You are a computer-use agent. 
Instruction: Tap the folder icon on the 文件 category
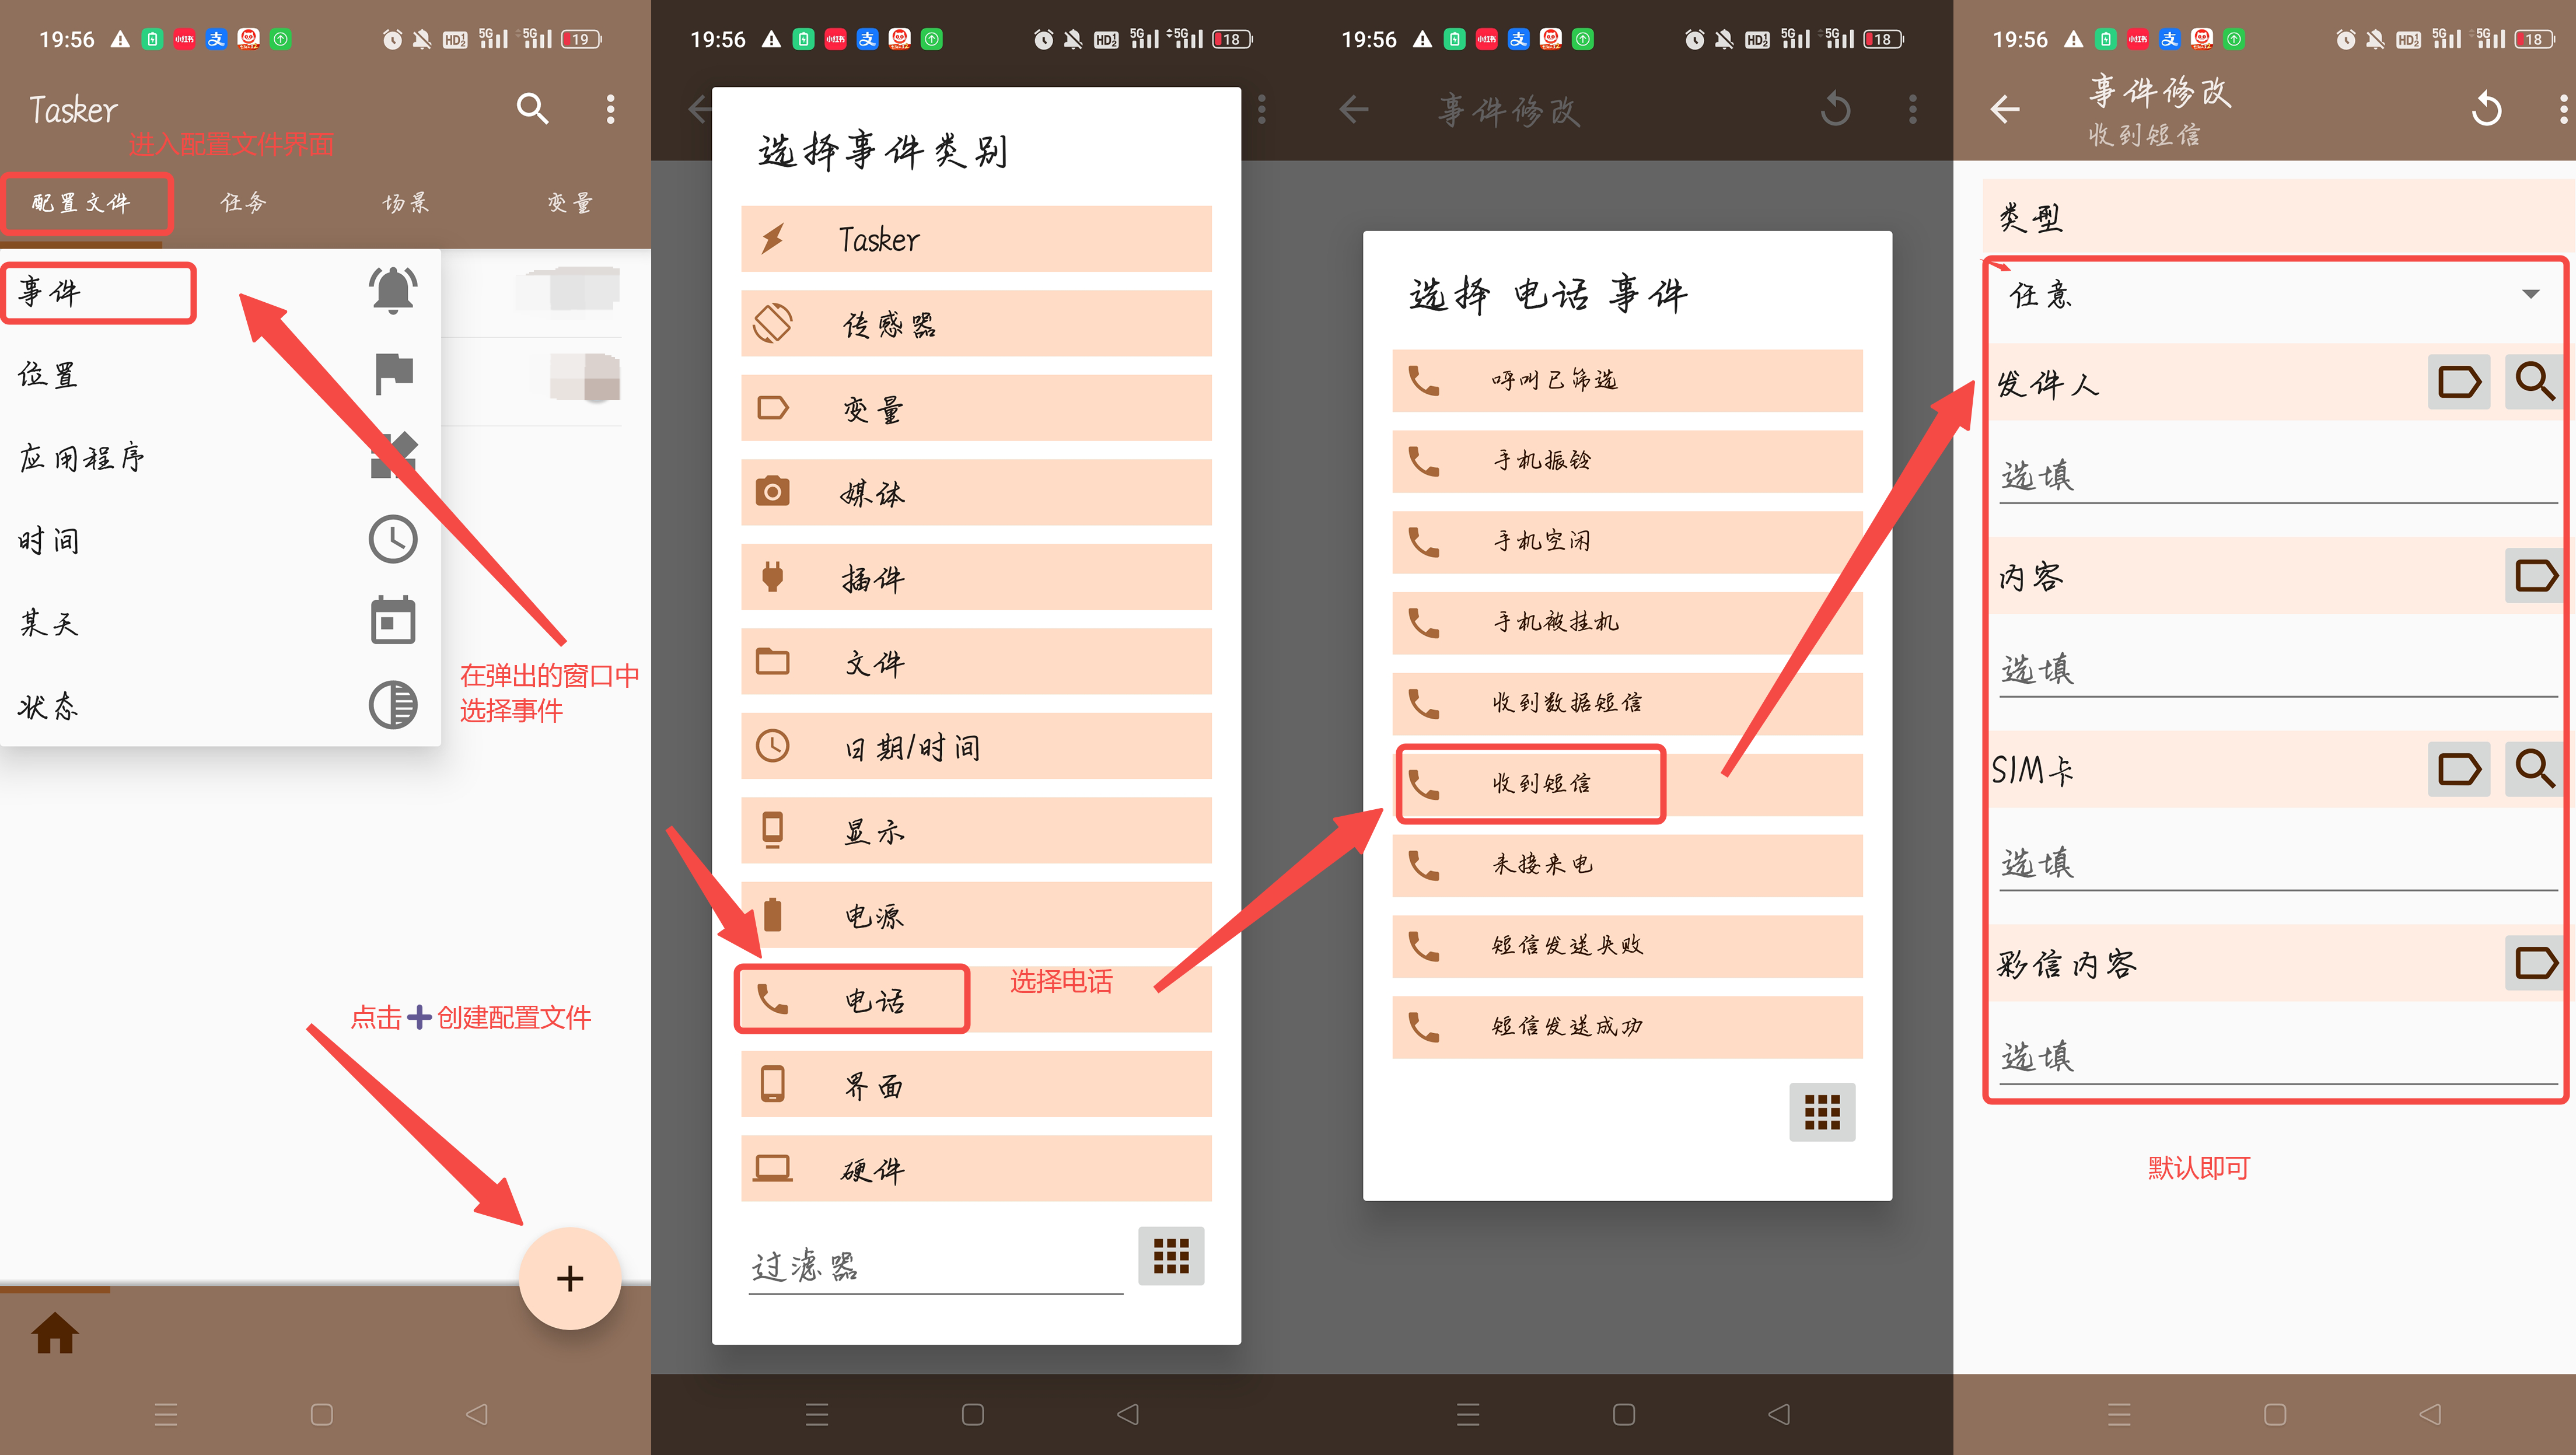(x=772, y=661)
